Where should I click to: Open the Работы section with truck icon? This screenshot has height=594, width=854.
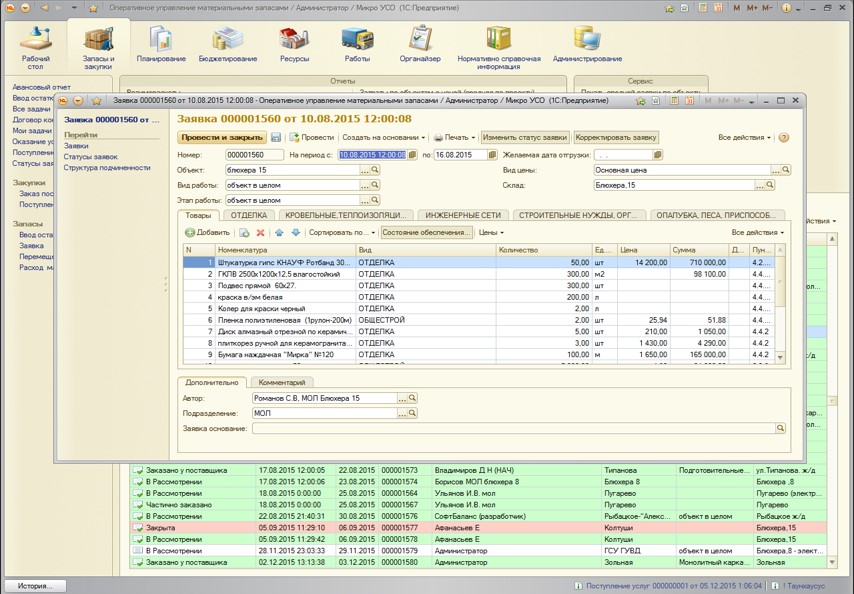pyautogui.click(x=357, y=45)
